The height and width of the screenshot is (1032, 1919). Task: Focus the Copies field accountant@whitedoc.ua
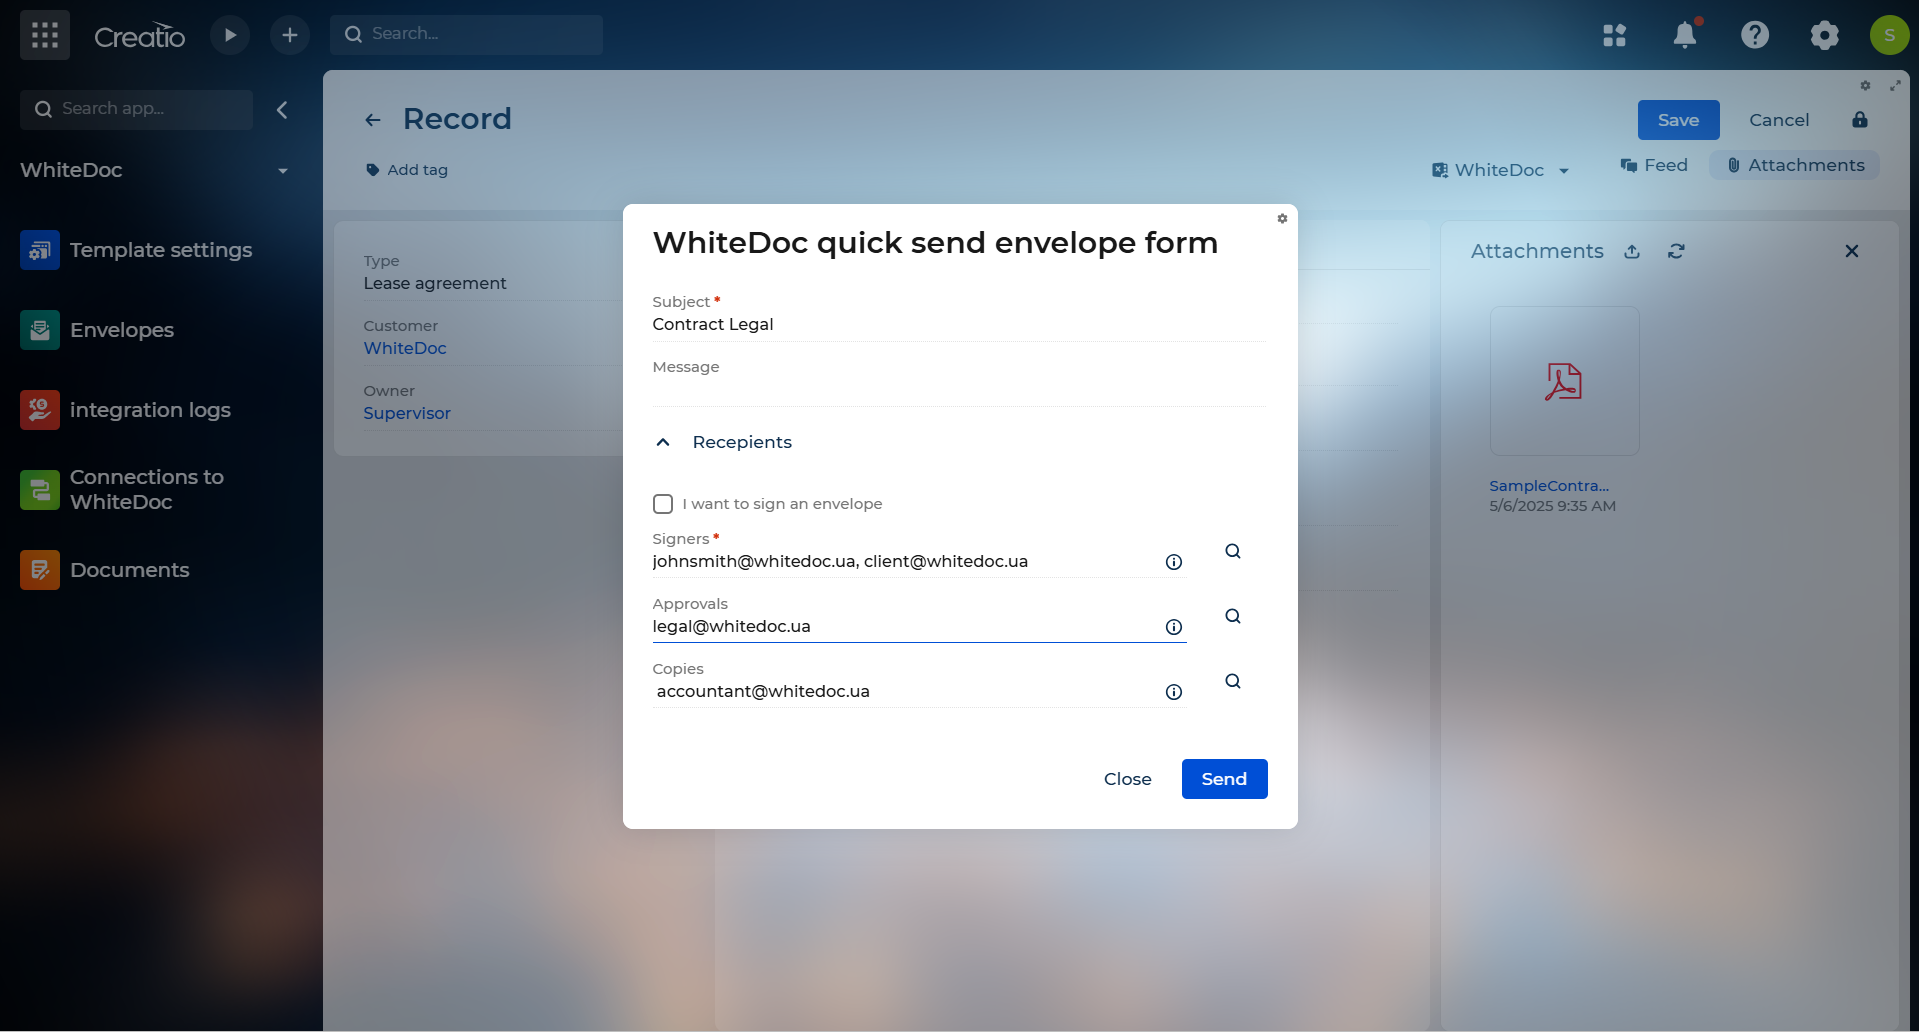pos(905,692)
